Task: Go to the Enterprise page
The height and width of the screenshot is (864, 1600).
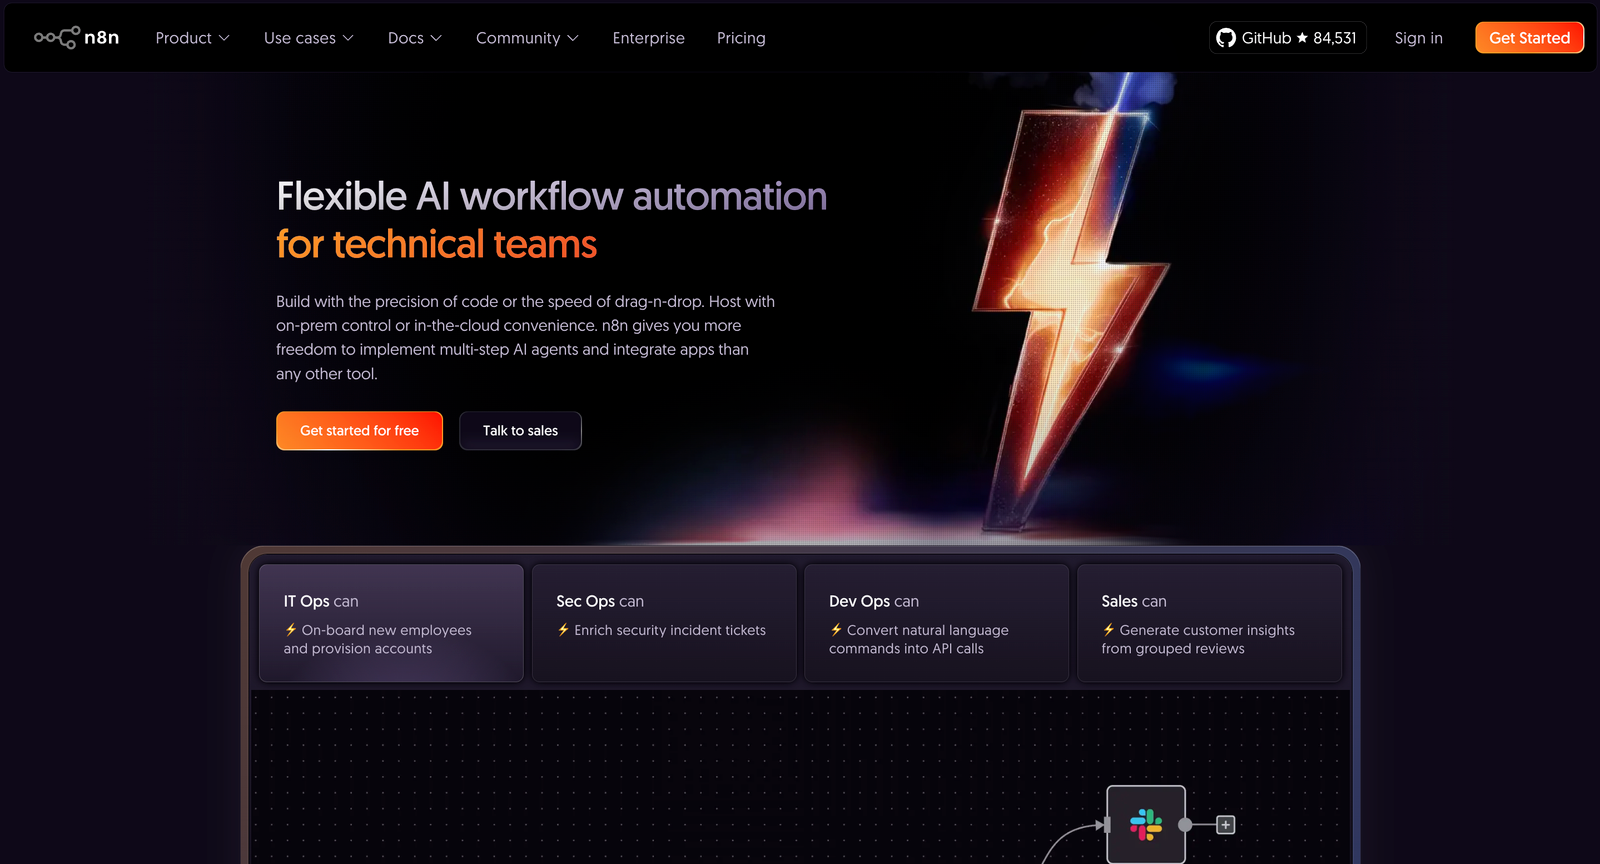Action: (649, 38)
